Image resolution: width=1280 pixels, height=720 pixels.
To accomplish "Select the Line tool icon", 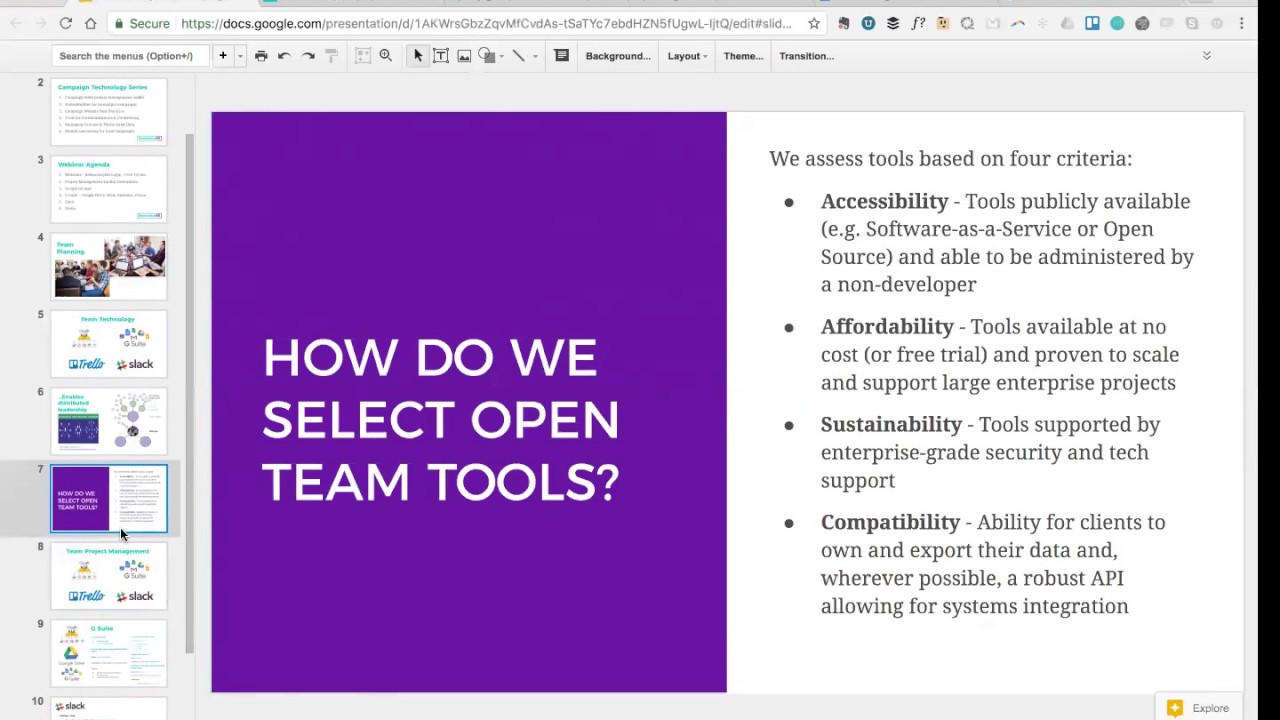I will (x=518, y=56).
